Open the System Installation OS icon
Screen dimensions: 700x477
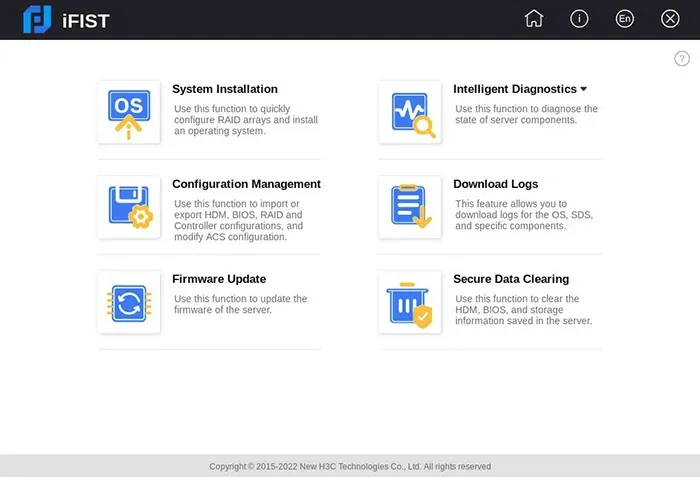pyautogui.click(x=129, y=112)
